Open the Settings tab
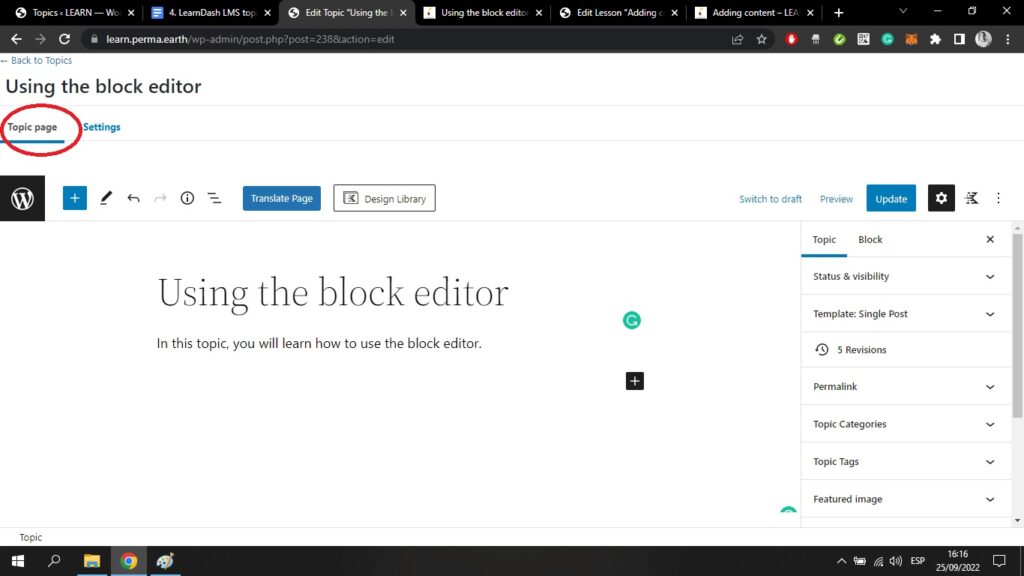The height and width of the screenshot is (576, 1024). (102, 127)
